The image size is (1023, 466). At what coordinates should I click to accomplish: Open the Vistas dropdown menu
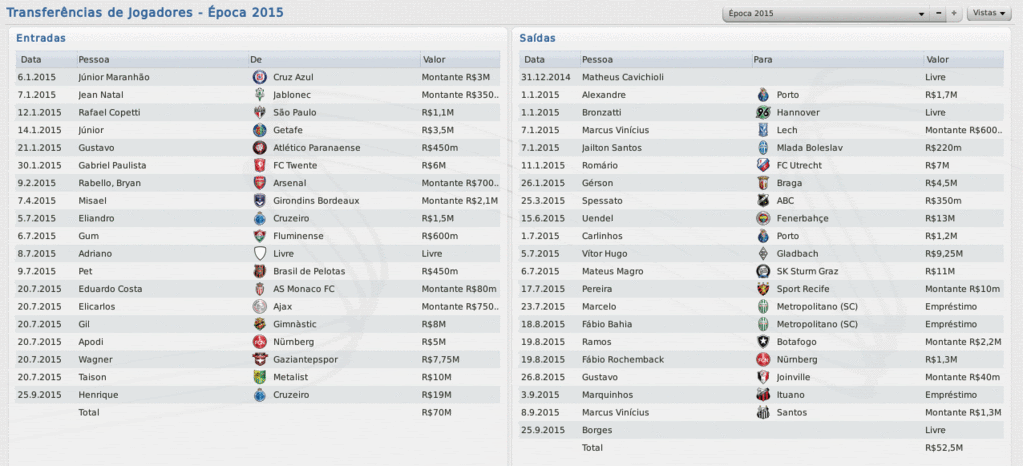(x=989, y=15)
